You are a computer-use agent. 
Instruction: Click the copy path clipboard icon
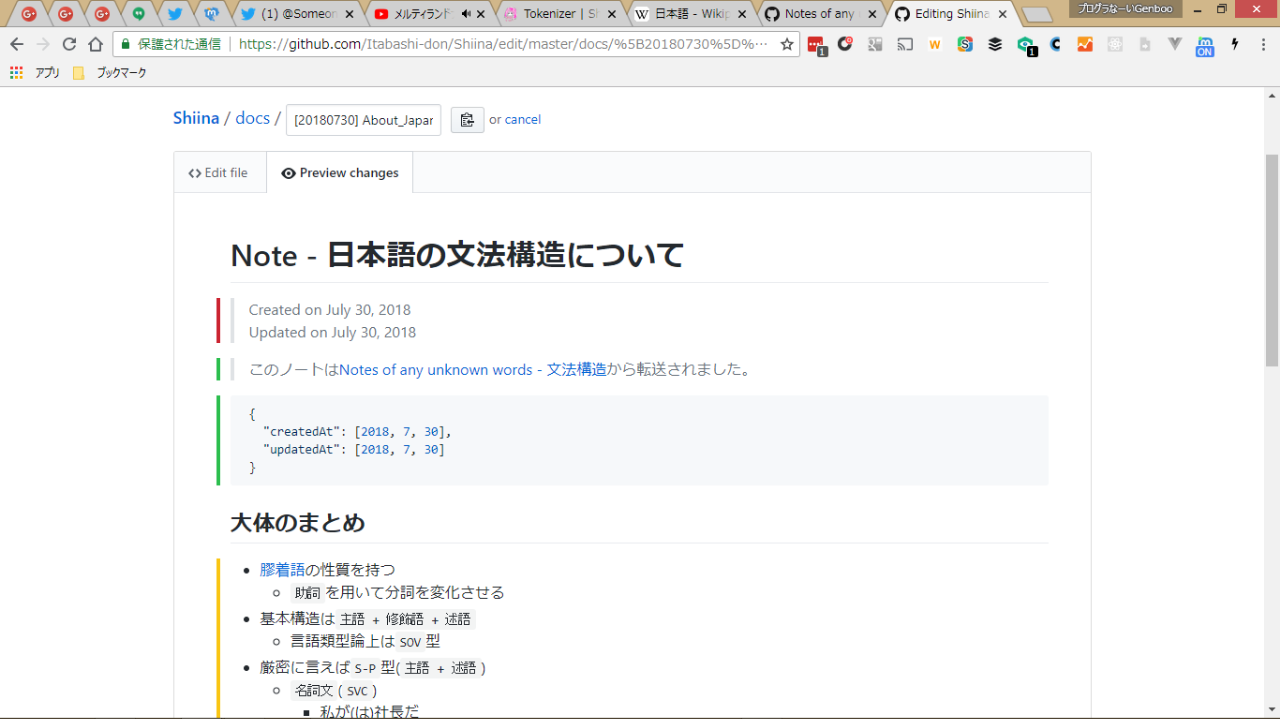[x=467, y=120]
